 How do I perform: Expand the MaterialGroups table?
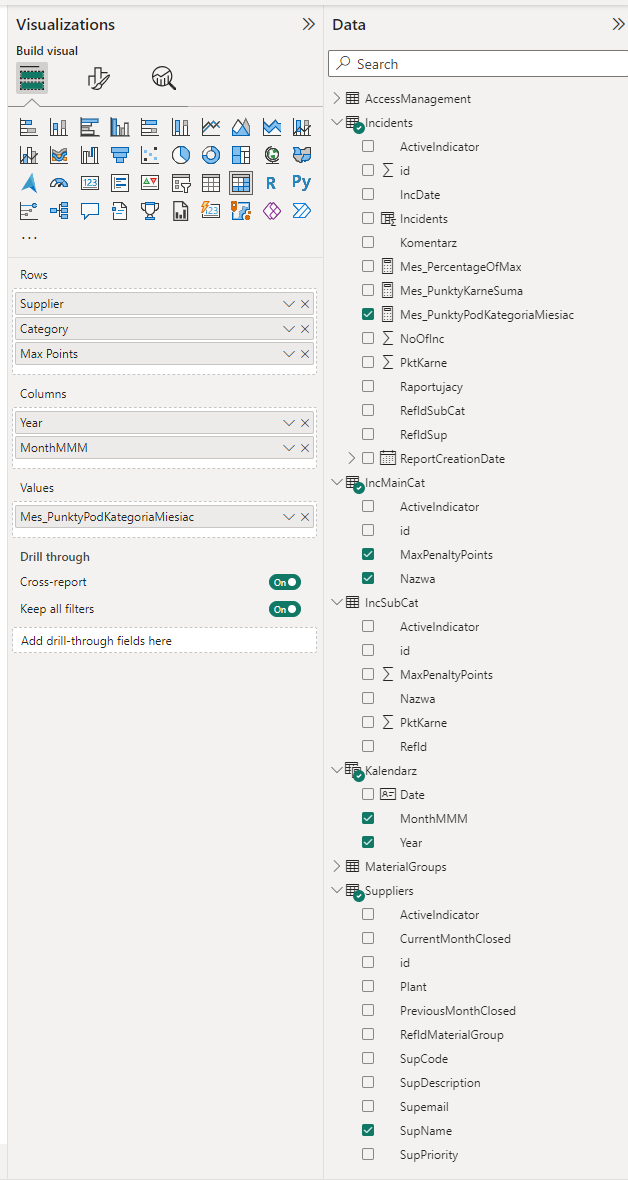click(336, 867)
